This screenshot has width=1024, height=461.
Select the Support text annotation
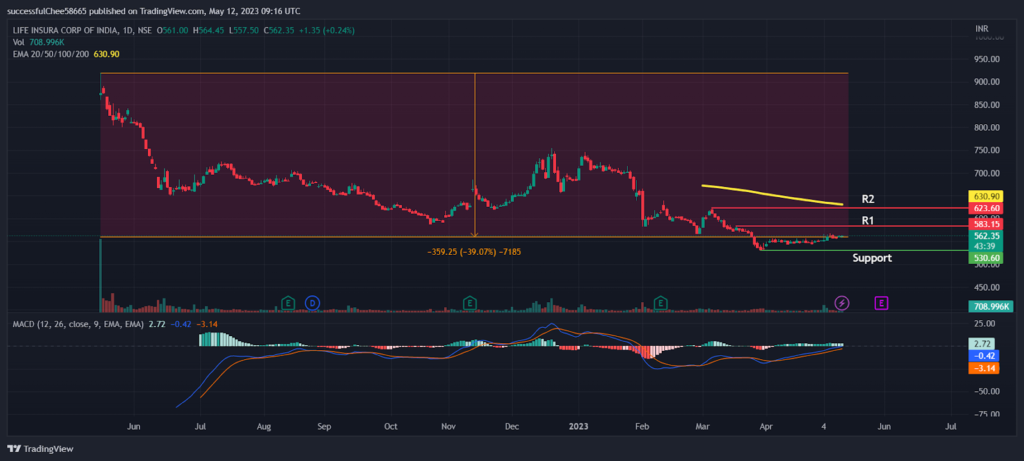click(x=872, y=258)
